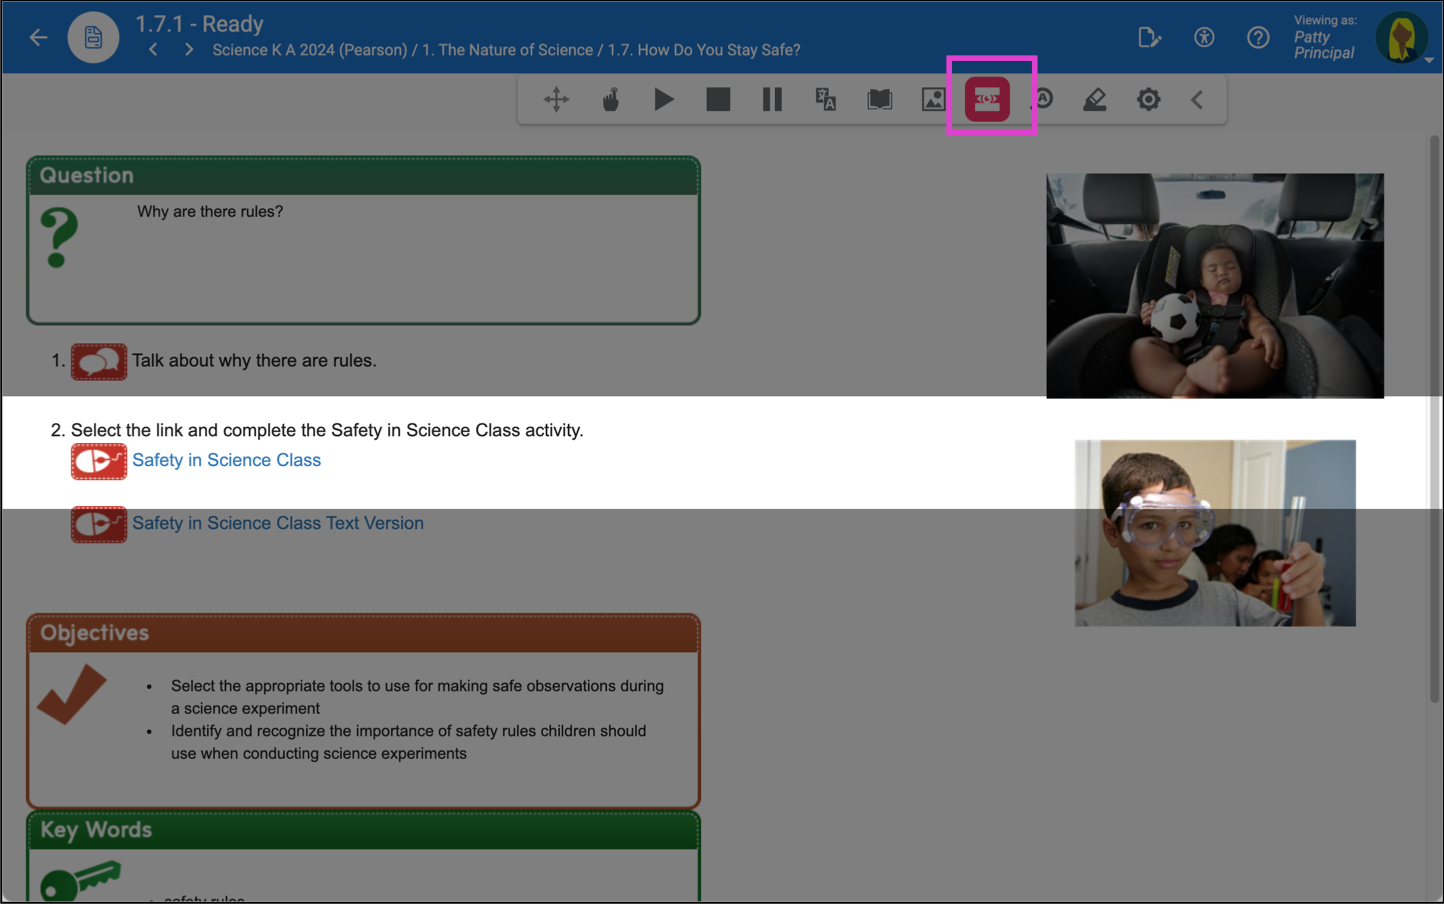The width and height of the screenshot is (1444, 904).
Task: Click the discussion bubble icon next to Talk about rules
Action: coord(99,362)
